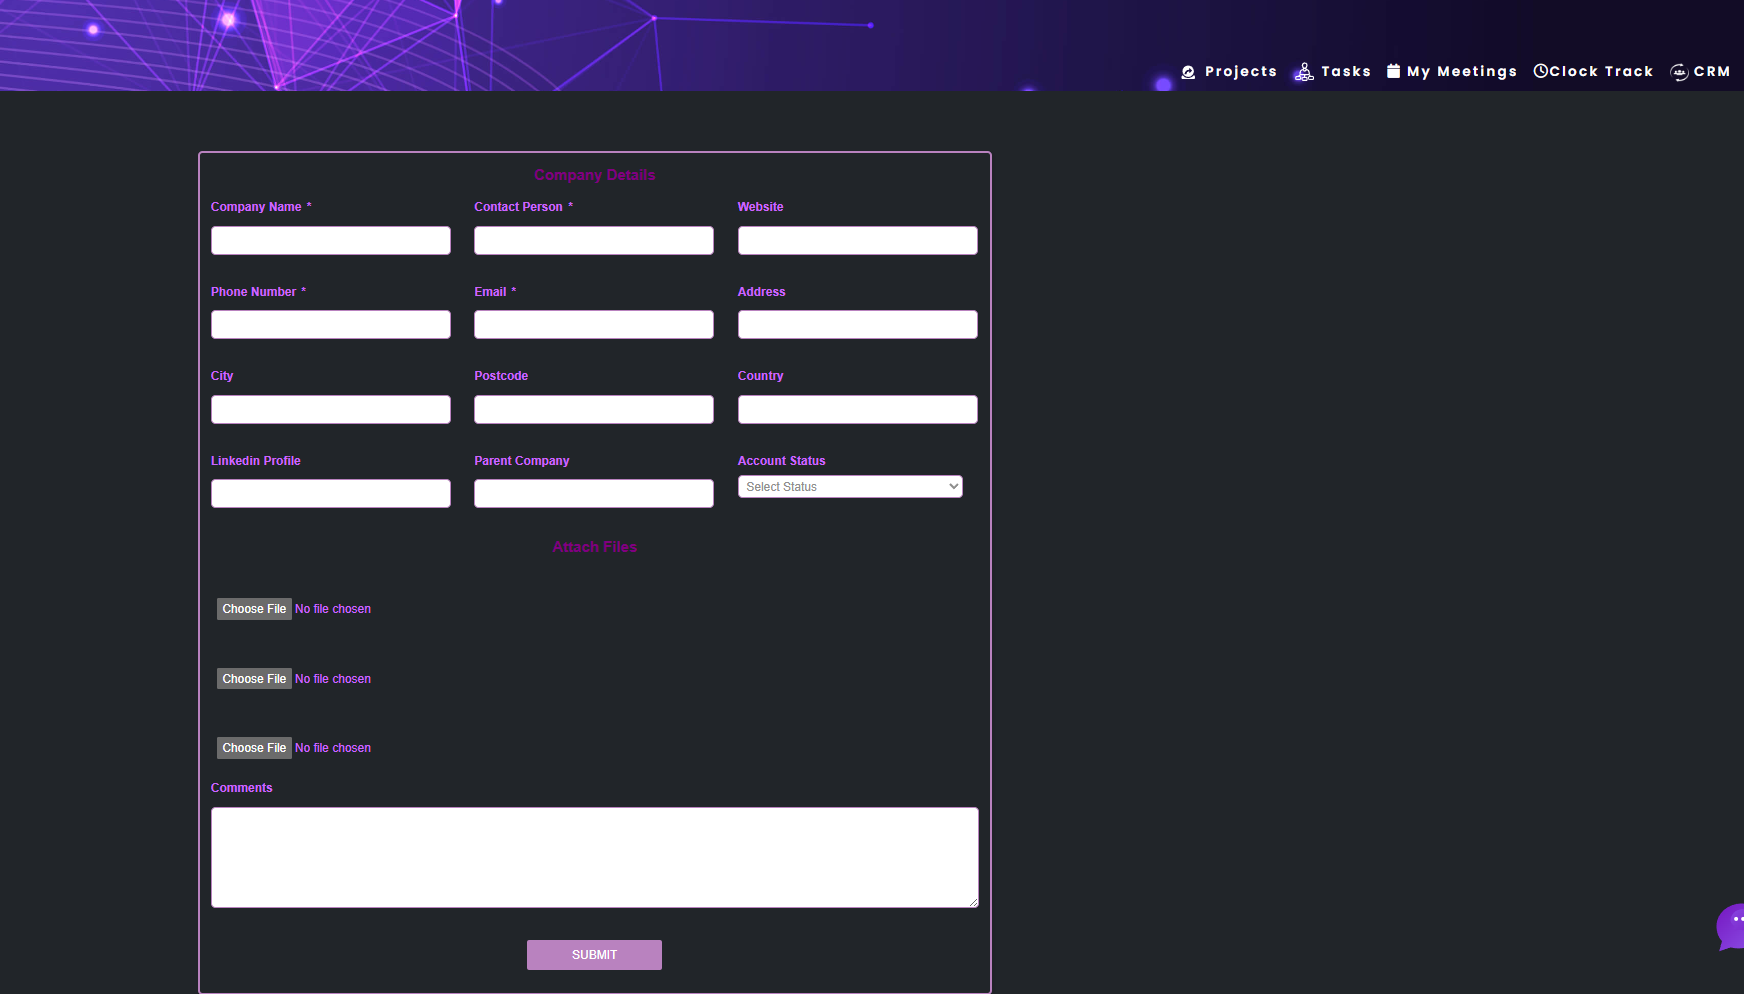Click into the Parent Company field
The height and width of the screenshot is (994, 1744).
594,494
